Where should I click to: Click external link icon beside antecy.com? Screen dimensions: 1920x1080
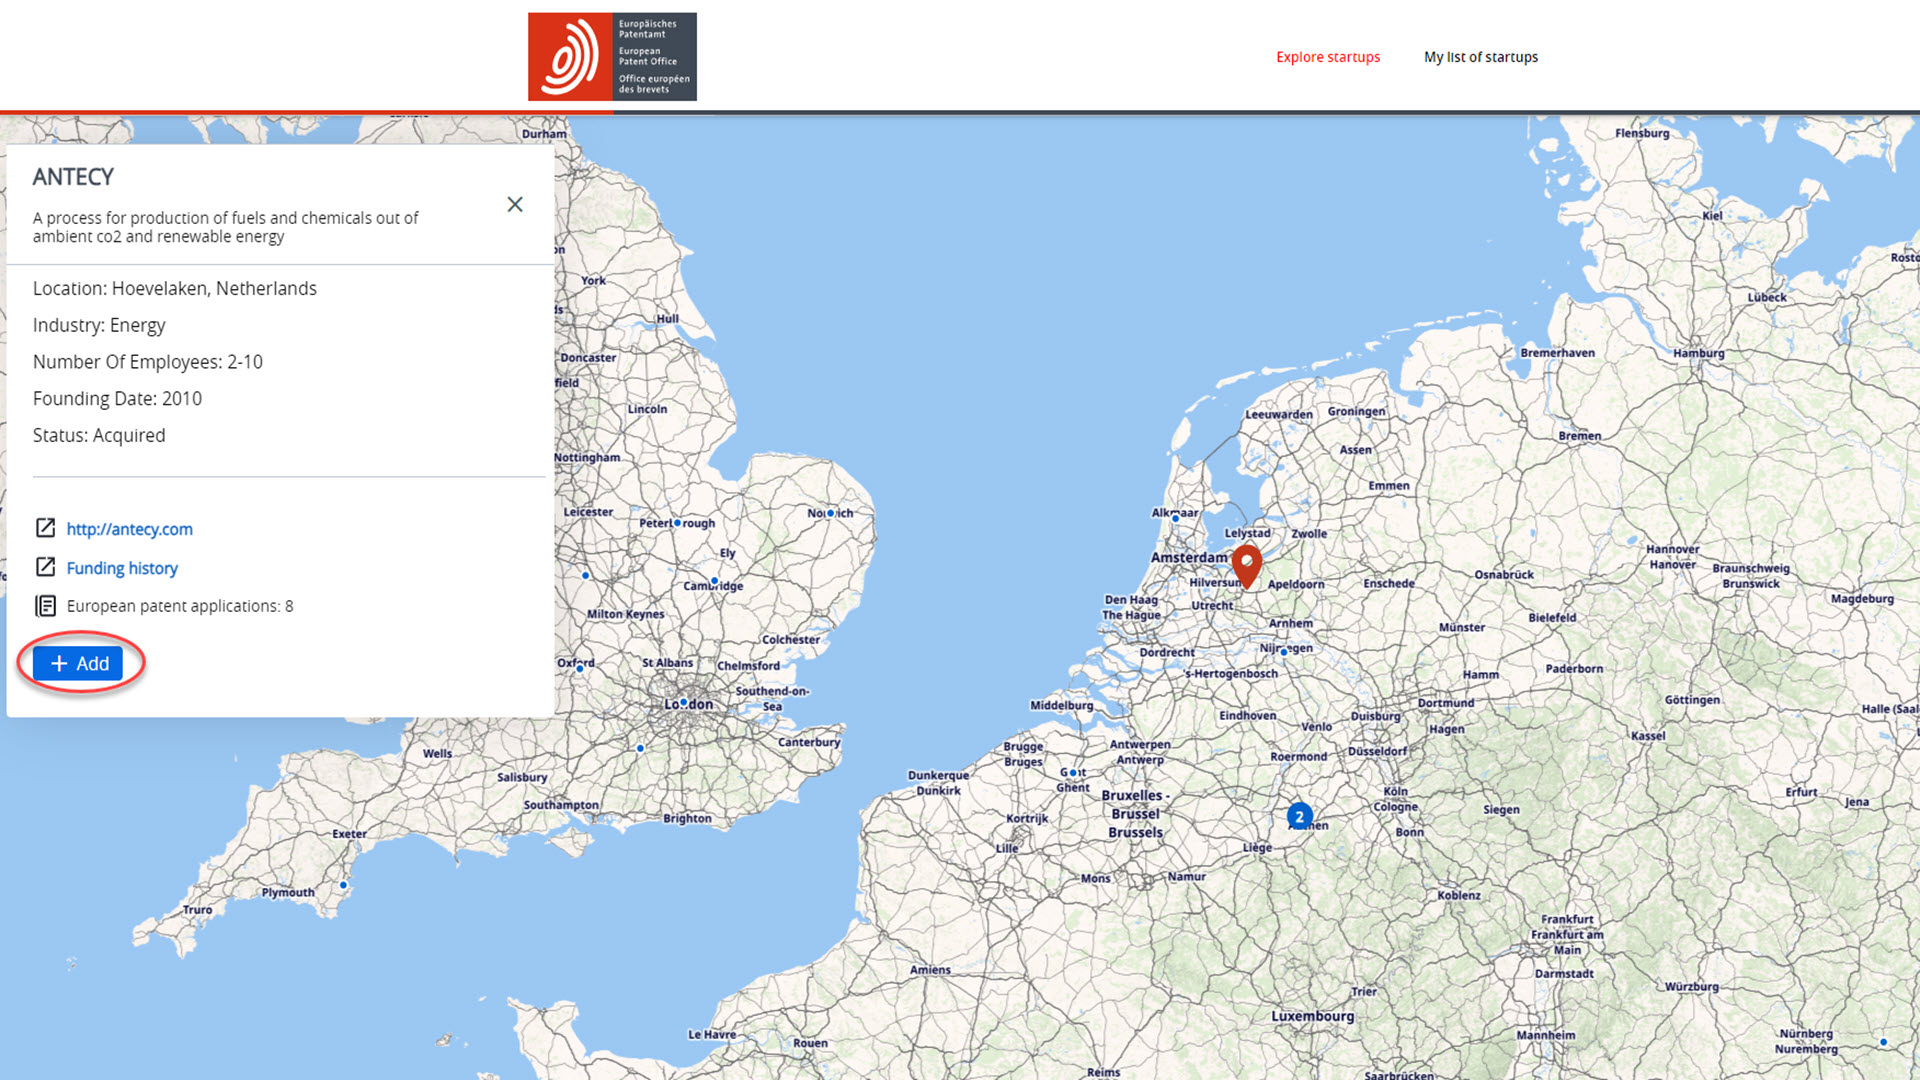coord(45,528)
